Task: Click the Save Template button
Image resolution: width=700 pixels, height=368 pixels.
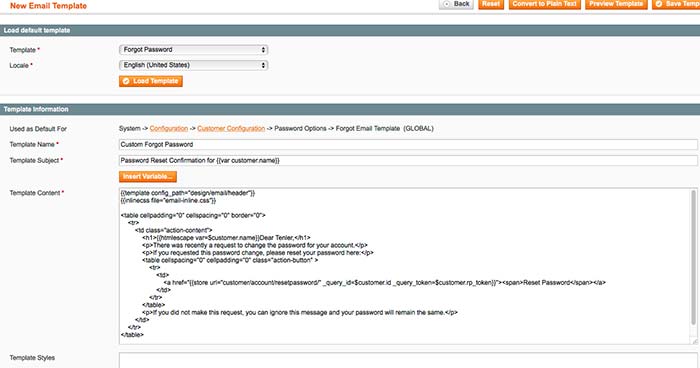Action: 676,4
